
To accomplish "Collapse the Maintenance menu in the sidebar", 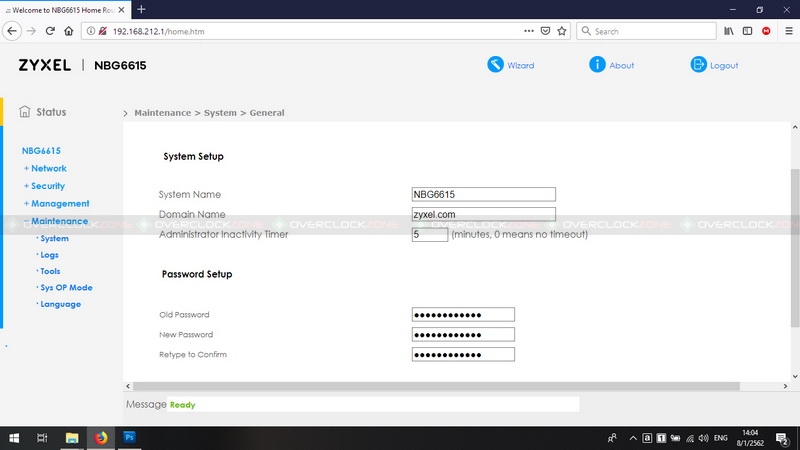I will [56, 221].
